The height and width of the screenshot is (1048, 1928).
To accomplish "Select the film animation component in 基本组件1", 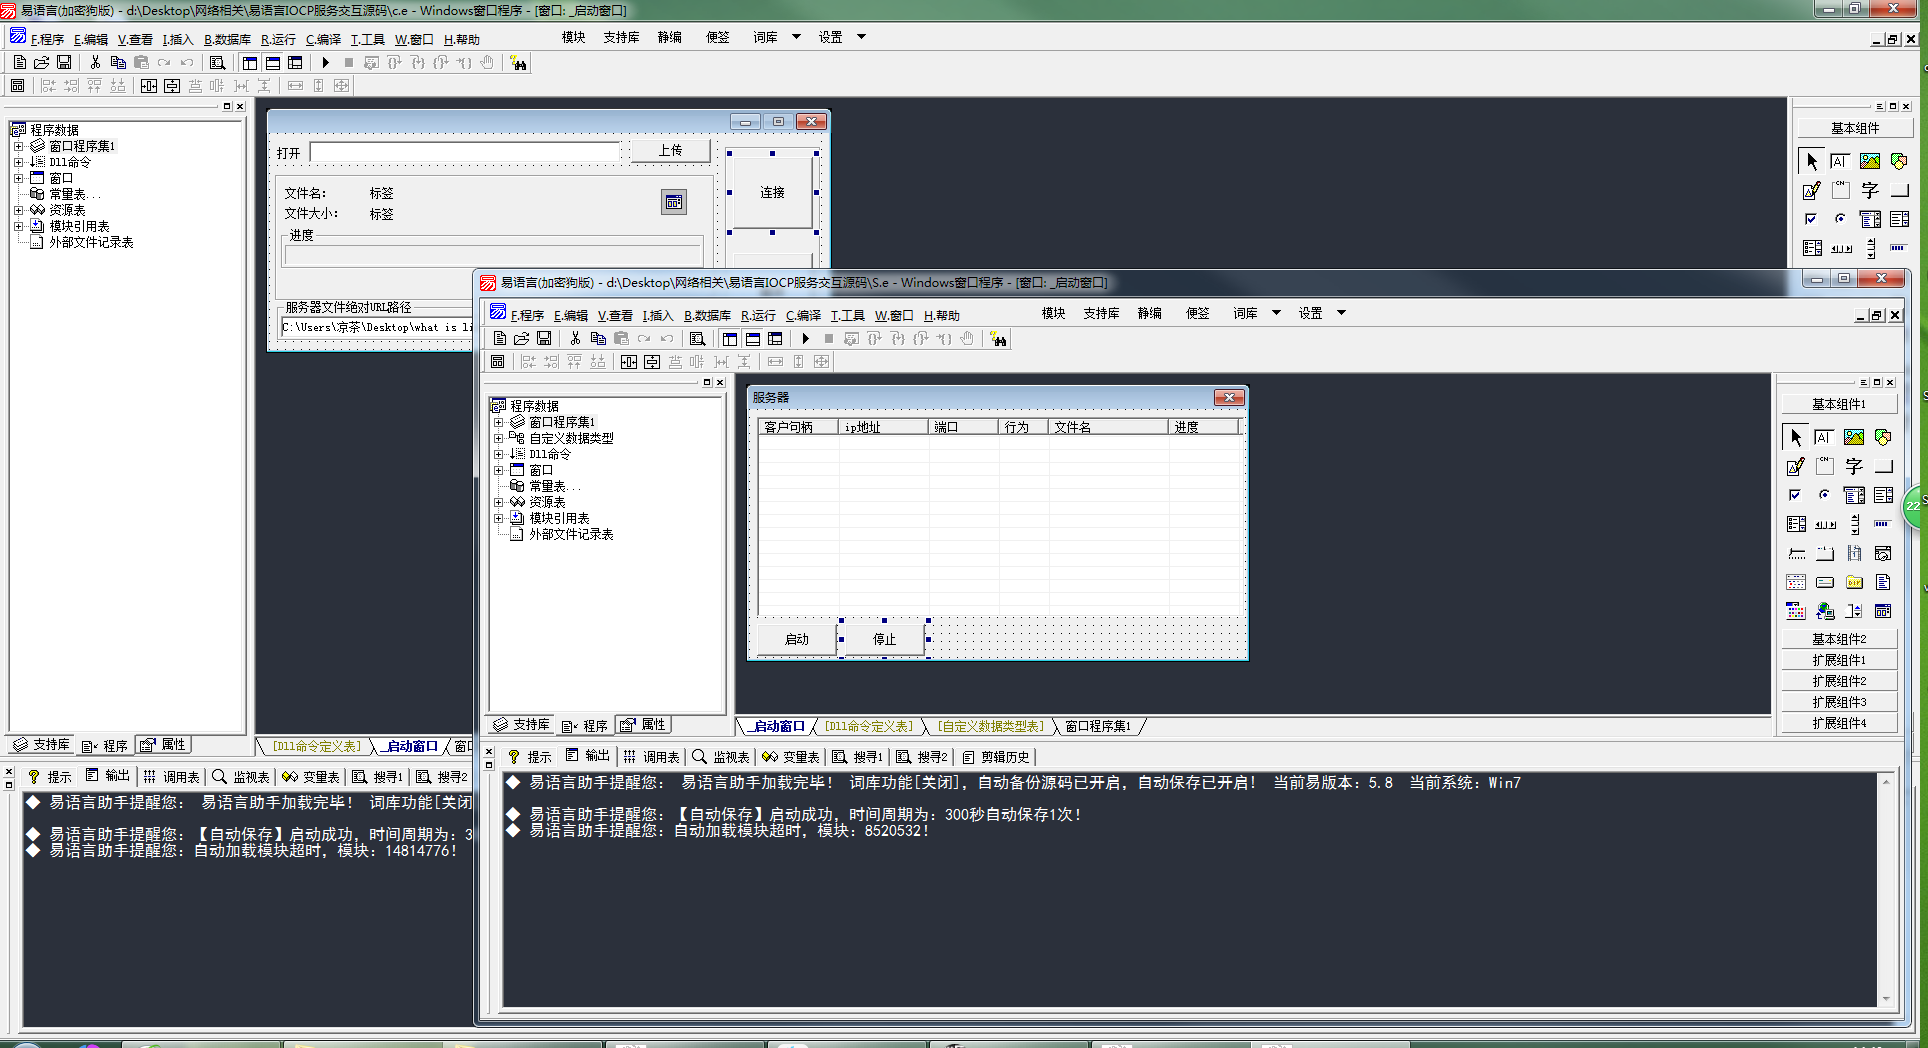I will click(1854, 553).
